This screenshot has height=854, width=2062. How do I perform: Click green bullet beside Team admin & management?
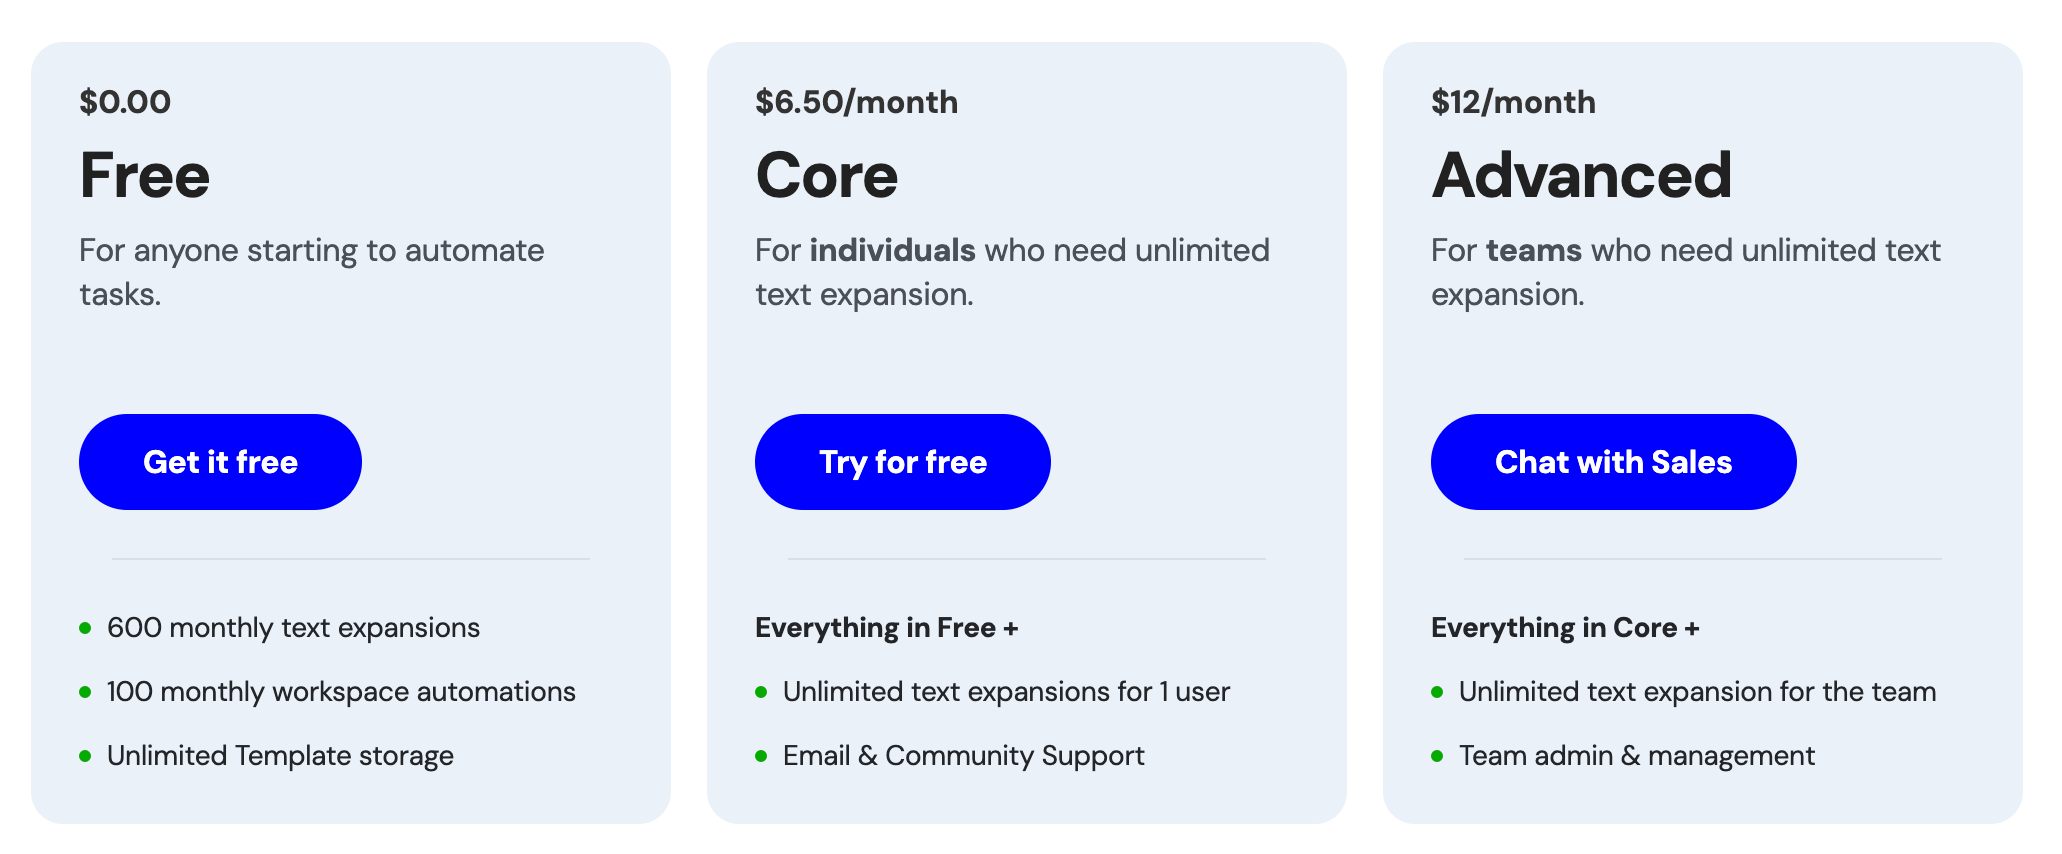[x=1437, y=756]
